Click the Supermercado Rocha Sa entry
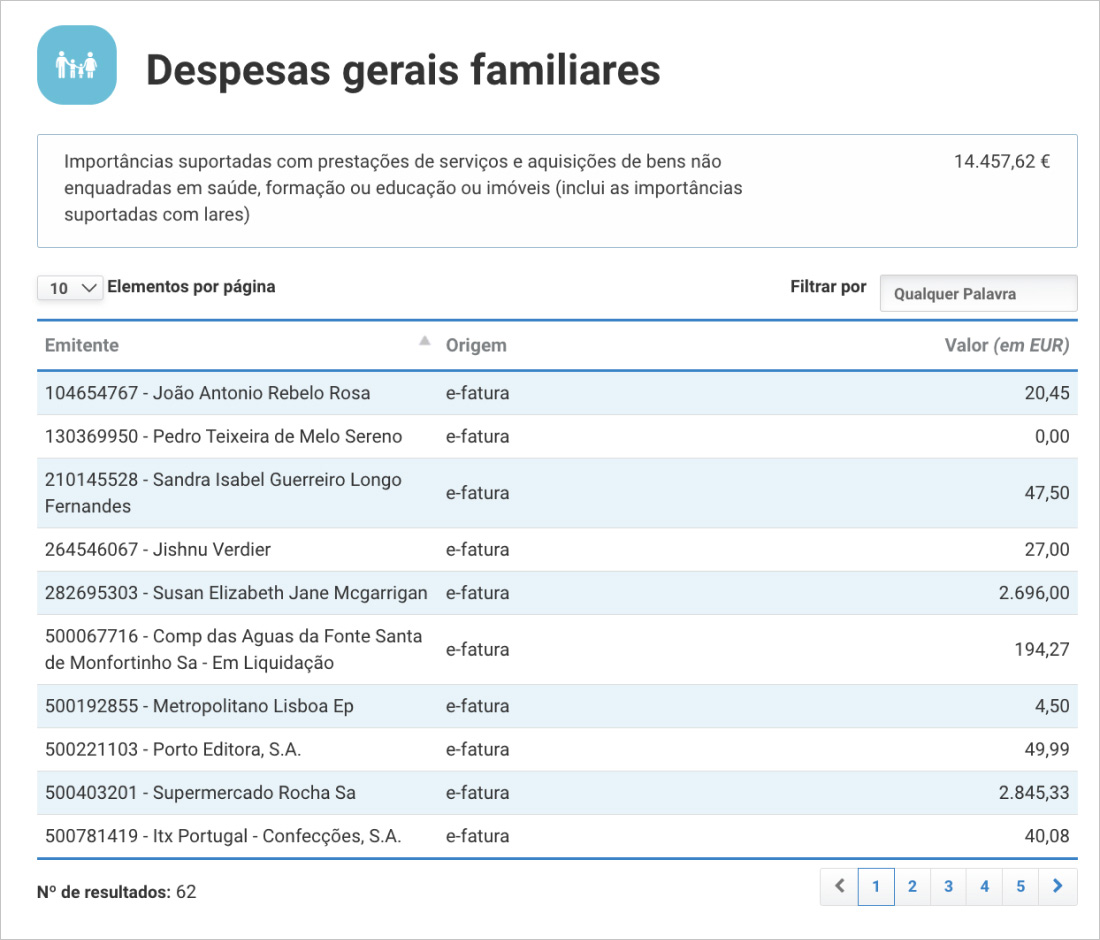This screenshot has width=1100, height=940. click(200, 793)
